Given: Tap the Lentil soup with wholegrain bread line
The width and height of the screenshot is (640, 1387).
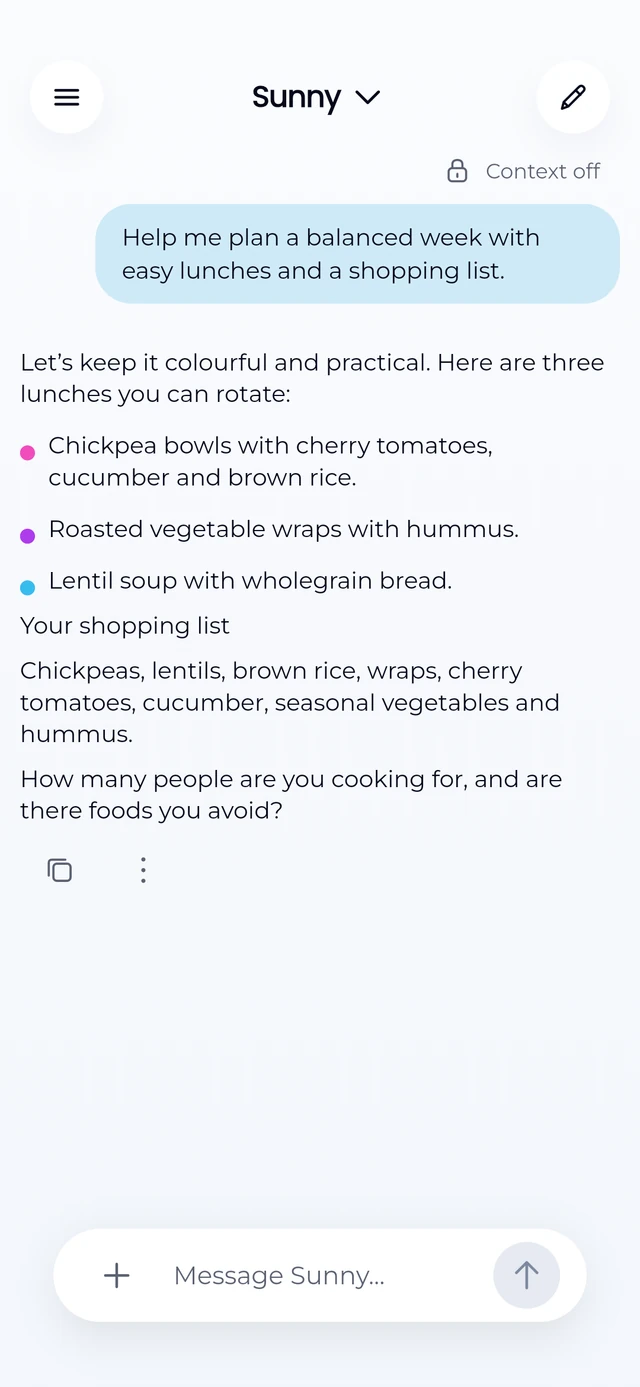Looking at the screenshot, I should (250, 581).
